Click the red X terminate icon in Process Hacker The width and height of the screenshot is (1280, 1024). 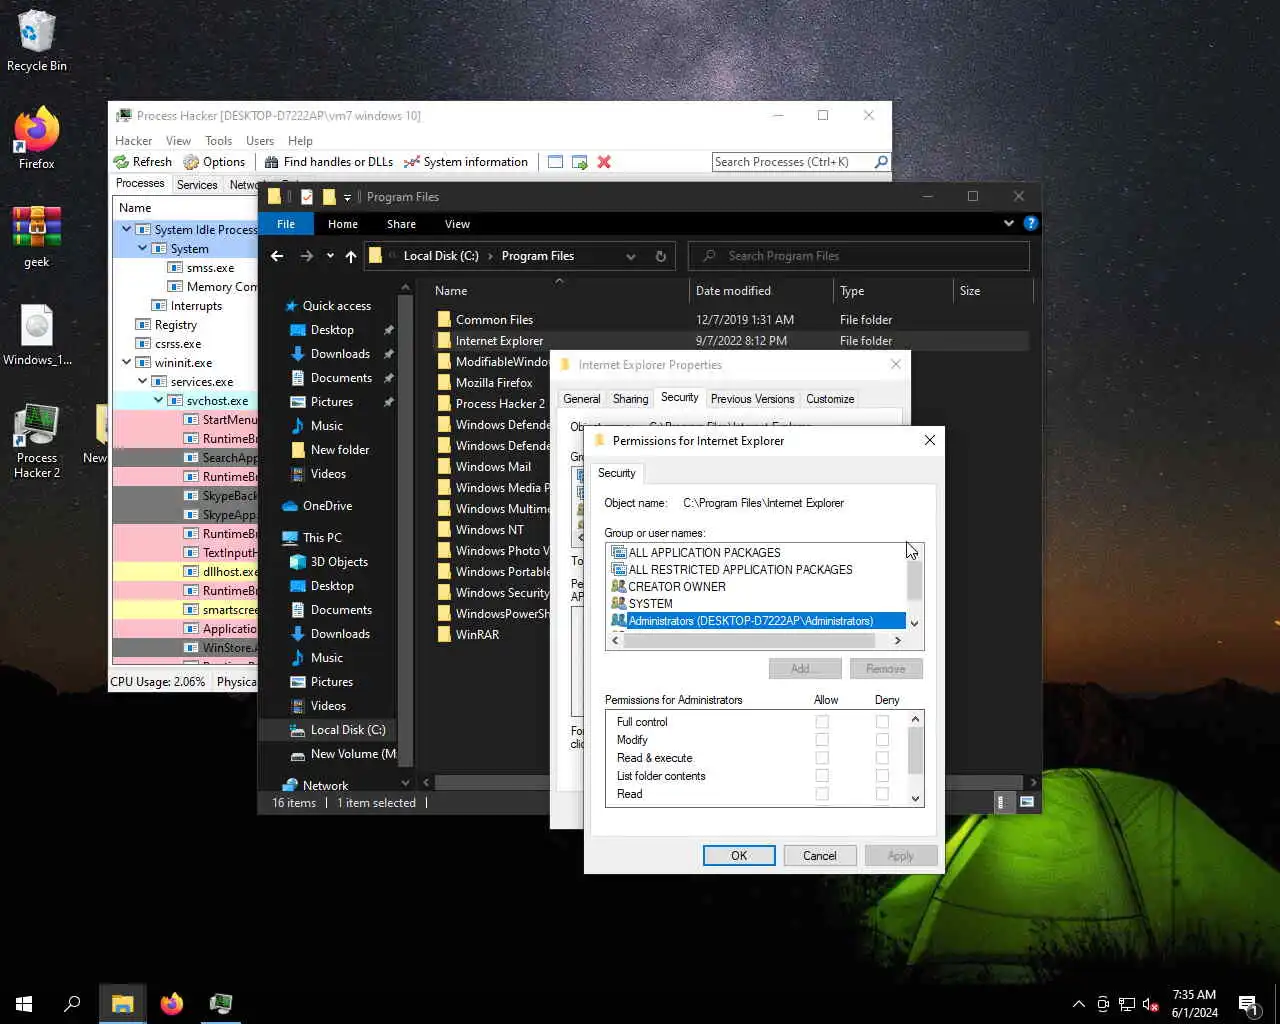[x=604, y=162]
